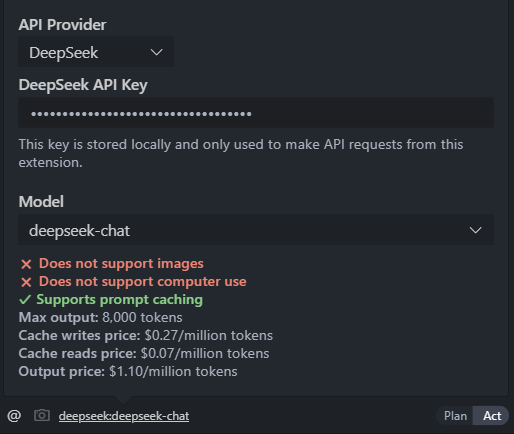This screenshot has width=514, height=434.
Task: Click the Max output 8,000 tokens text
Action: pos(101,317)
